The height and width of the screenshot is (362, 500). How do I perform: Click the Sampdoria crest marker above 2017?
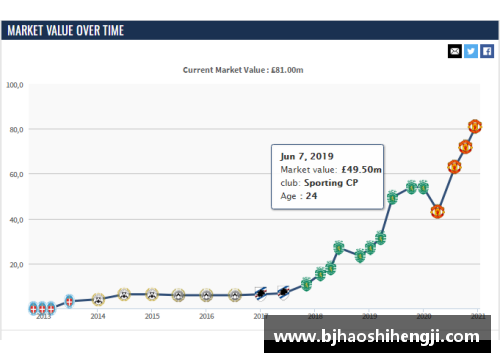click(x=261, y=294)
